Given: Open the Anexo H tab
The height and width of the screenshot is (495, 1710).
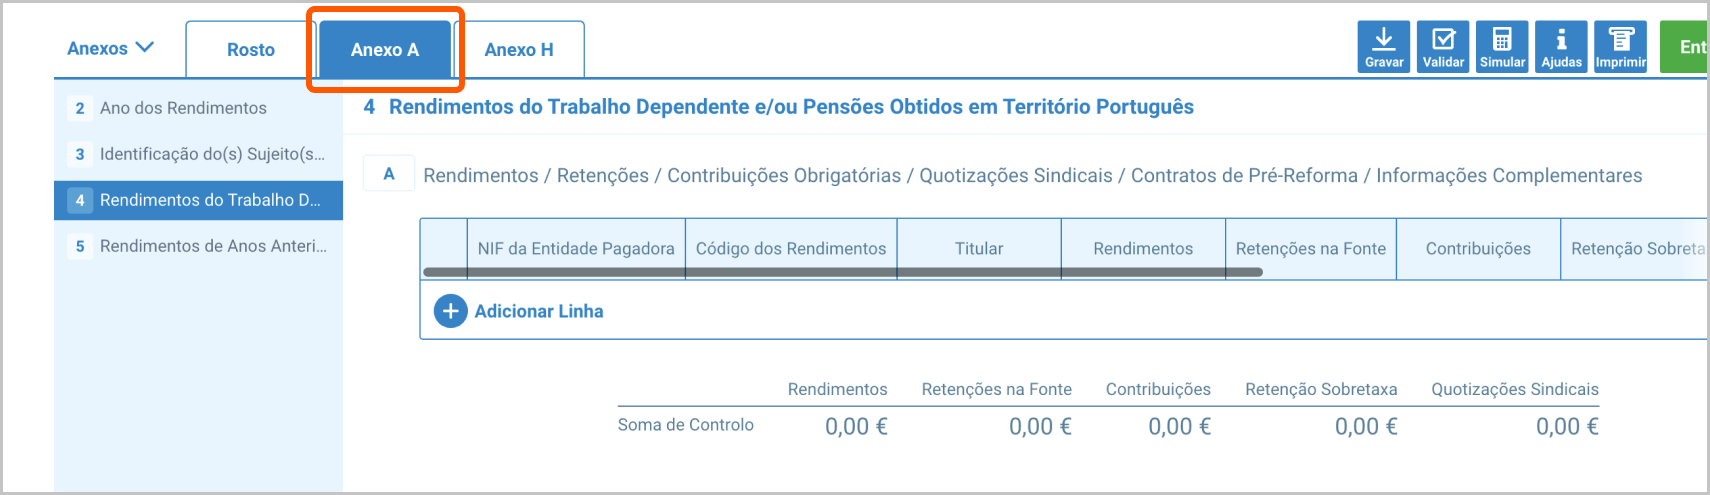Looking at the screenshot, I should [x=518, y=50].
